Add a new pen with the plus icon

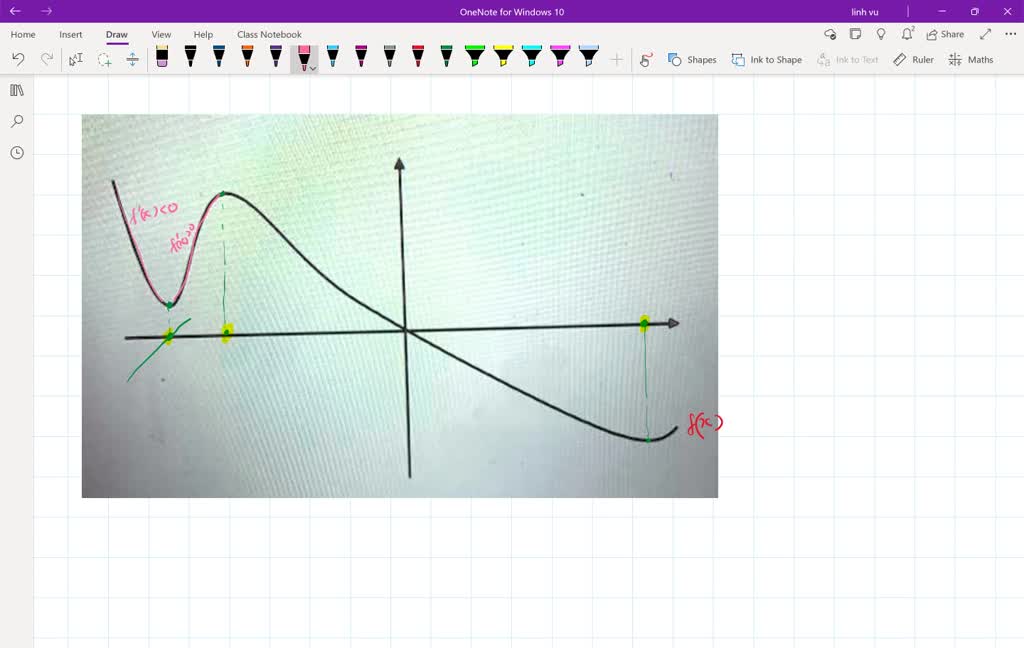point(617,59)
